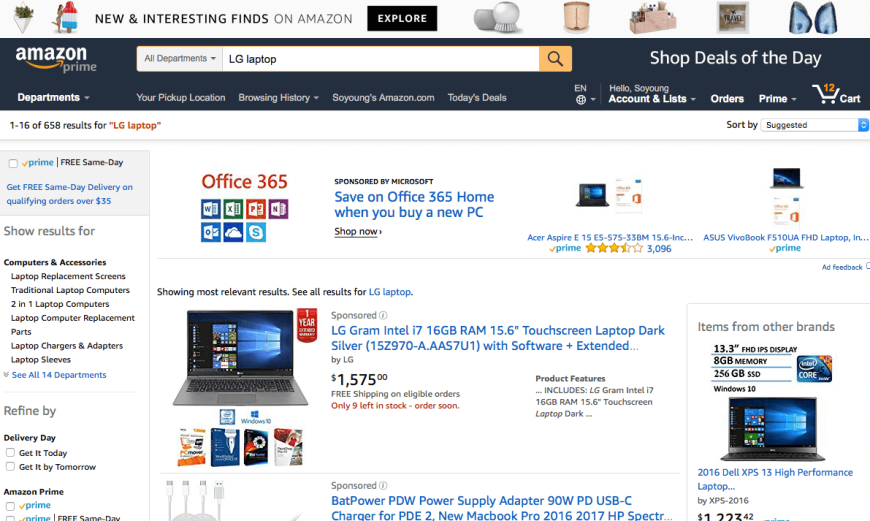
Task: Click the OneDrive cloud icon in ad
Action: 233,232
